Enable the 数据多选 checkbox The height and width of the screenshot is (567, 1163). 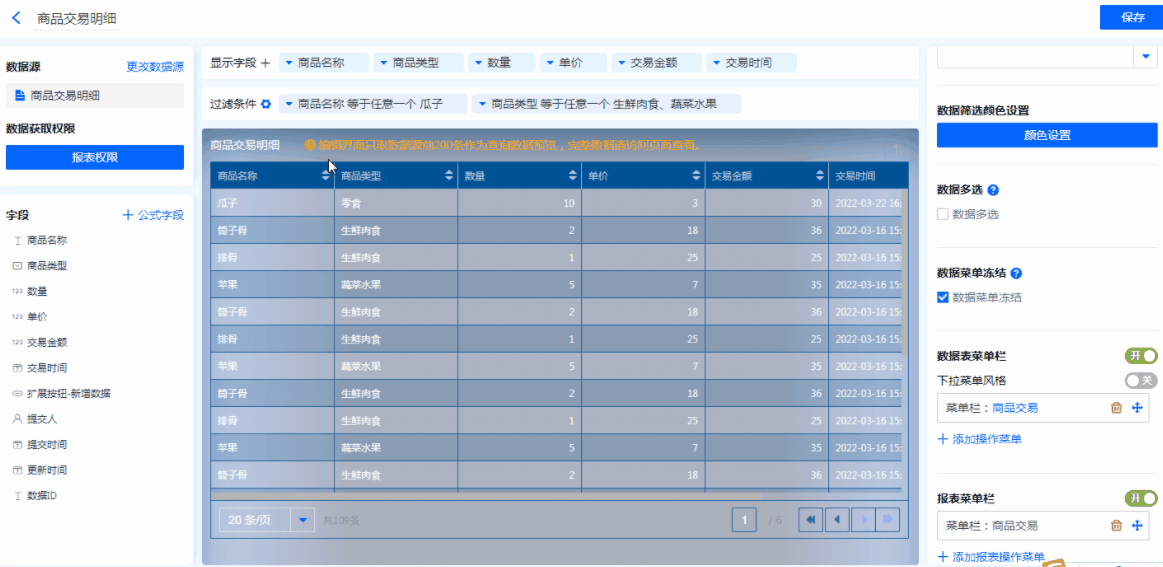(943, 214)
